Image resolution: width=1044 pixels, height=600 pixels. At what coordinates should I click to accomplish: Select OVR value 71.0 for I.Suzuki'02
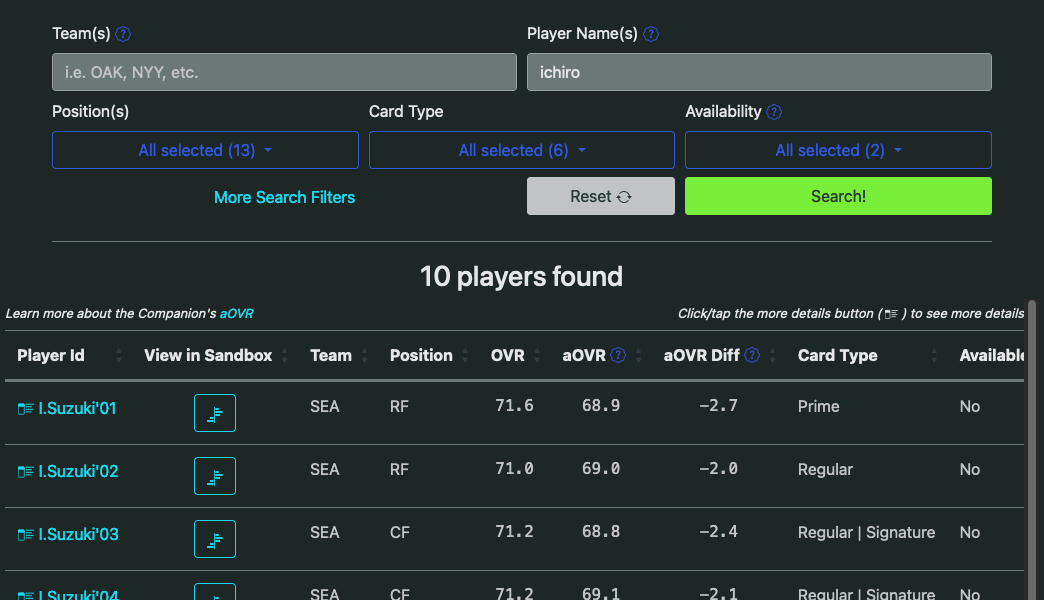(514, 469)
